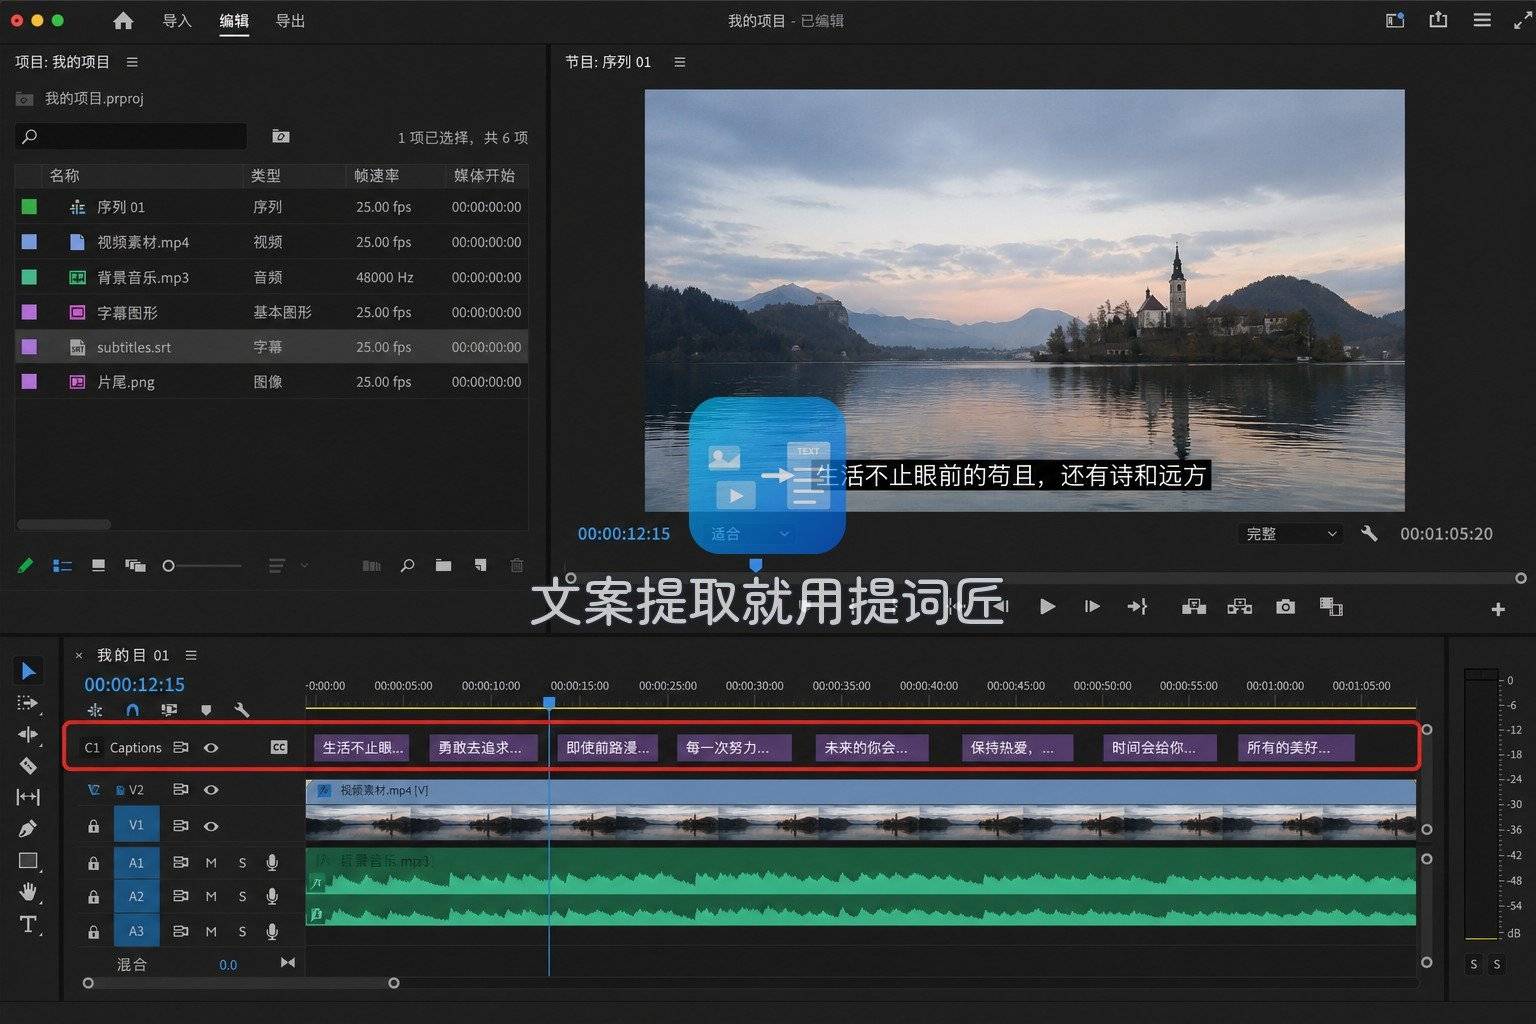The width and height of the screenshot is (1536, 1024).
Task: Select the Type (T) tool
Action: (x=28, y=924)
